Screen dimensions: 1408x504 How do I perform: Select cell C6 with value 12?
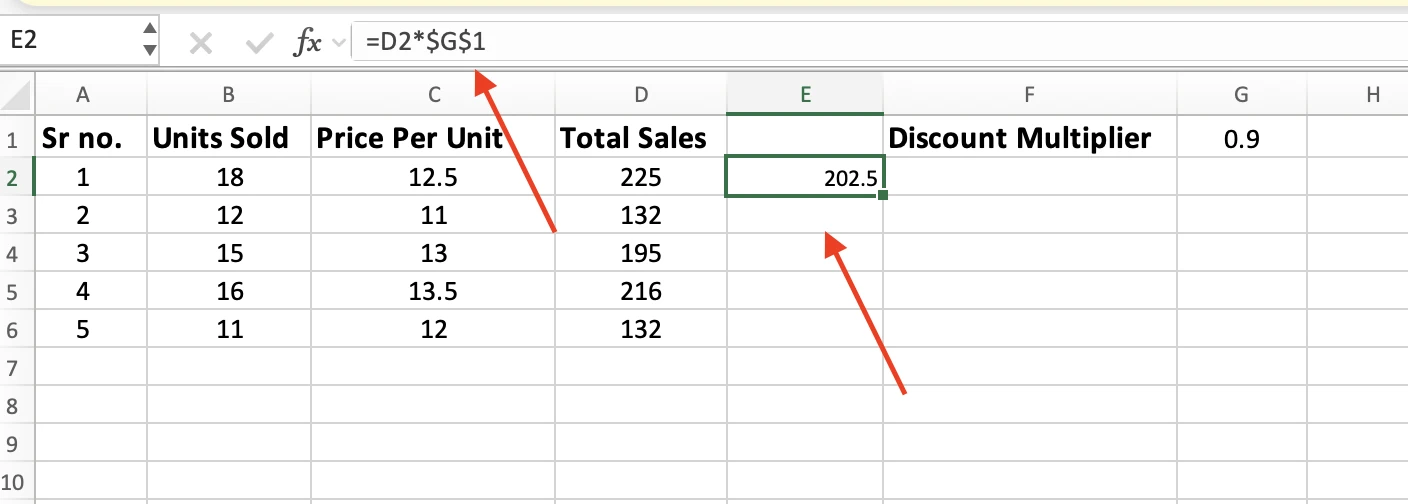(434, 329)
